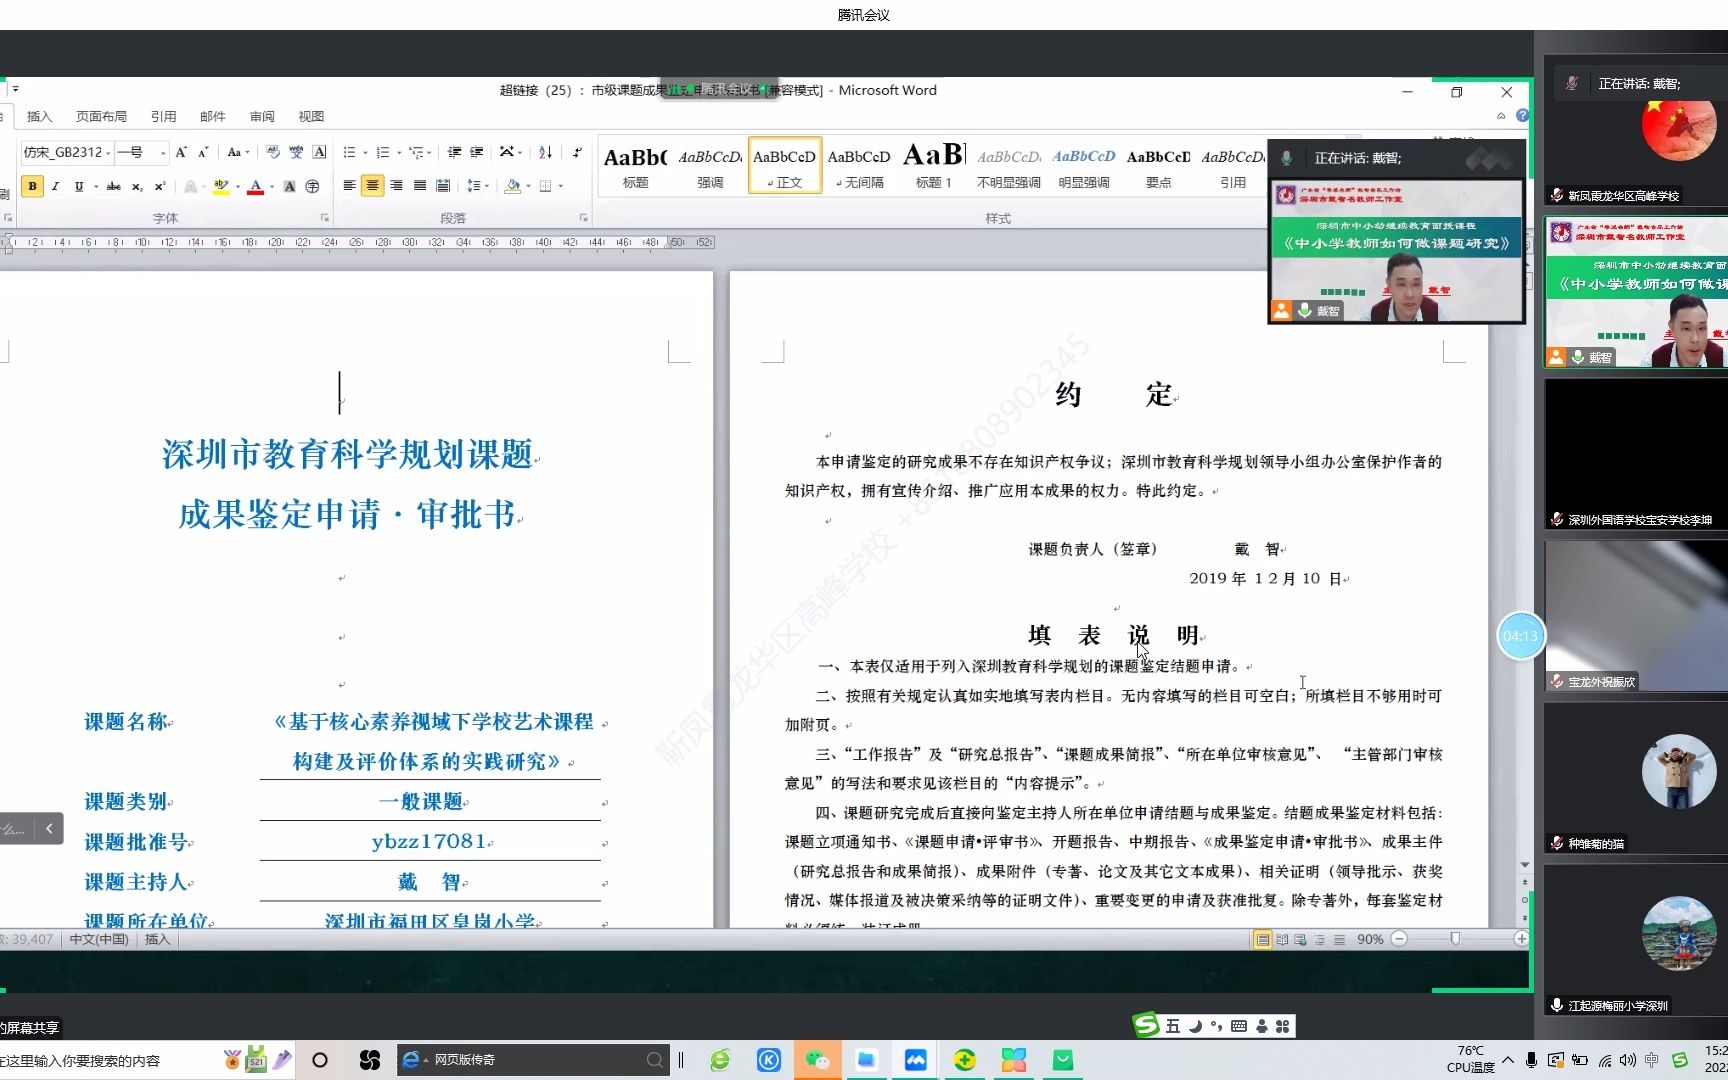The width and height of the screenshot is (1728, 1080).
Task: Apply the 明显强调 style
Action: coord(1084,167)
